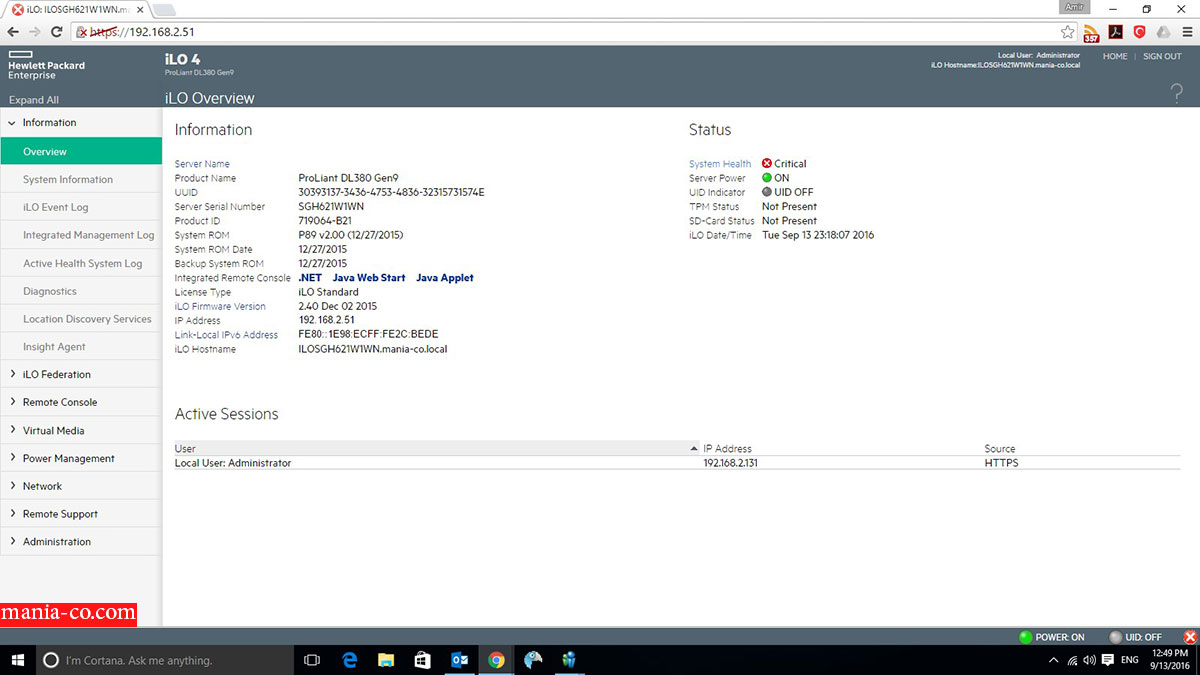Sort sessions by IP Address column
The image size is (1200, 675).
click(843, 449)
